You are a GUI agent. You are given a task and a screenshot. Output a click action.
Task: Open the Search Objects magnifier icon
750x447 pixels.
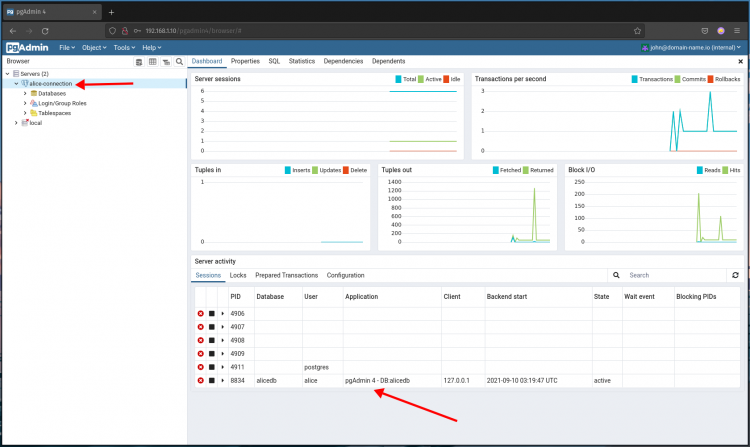pos(179,62)
